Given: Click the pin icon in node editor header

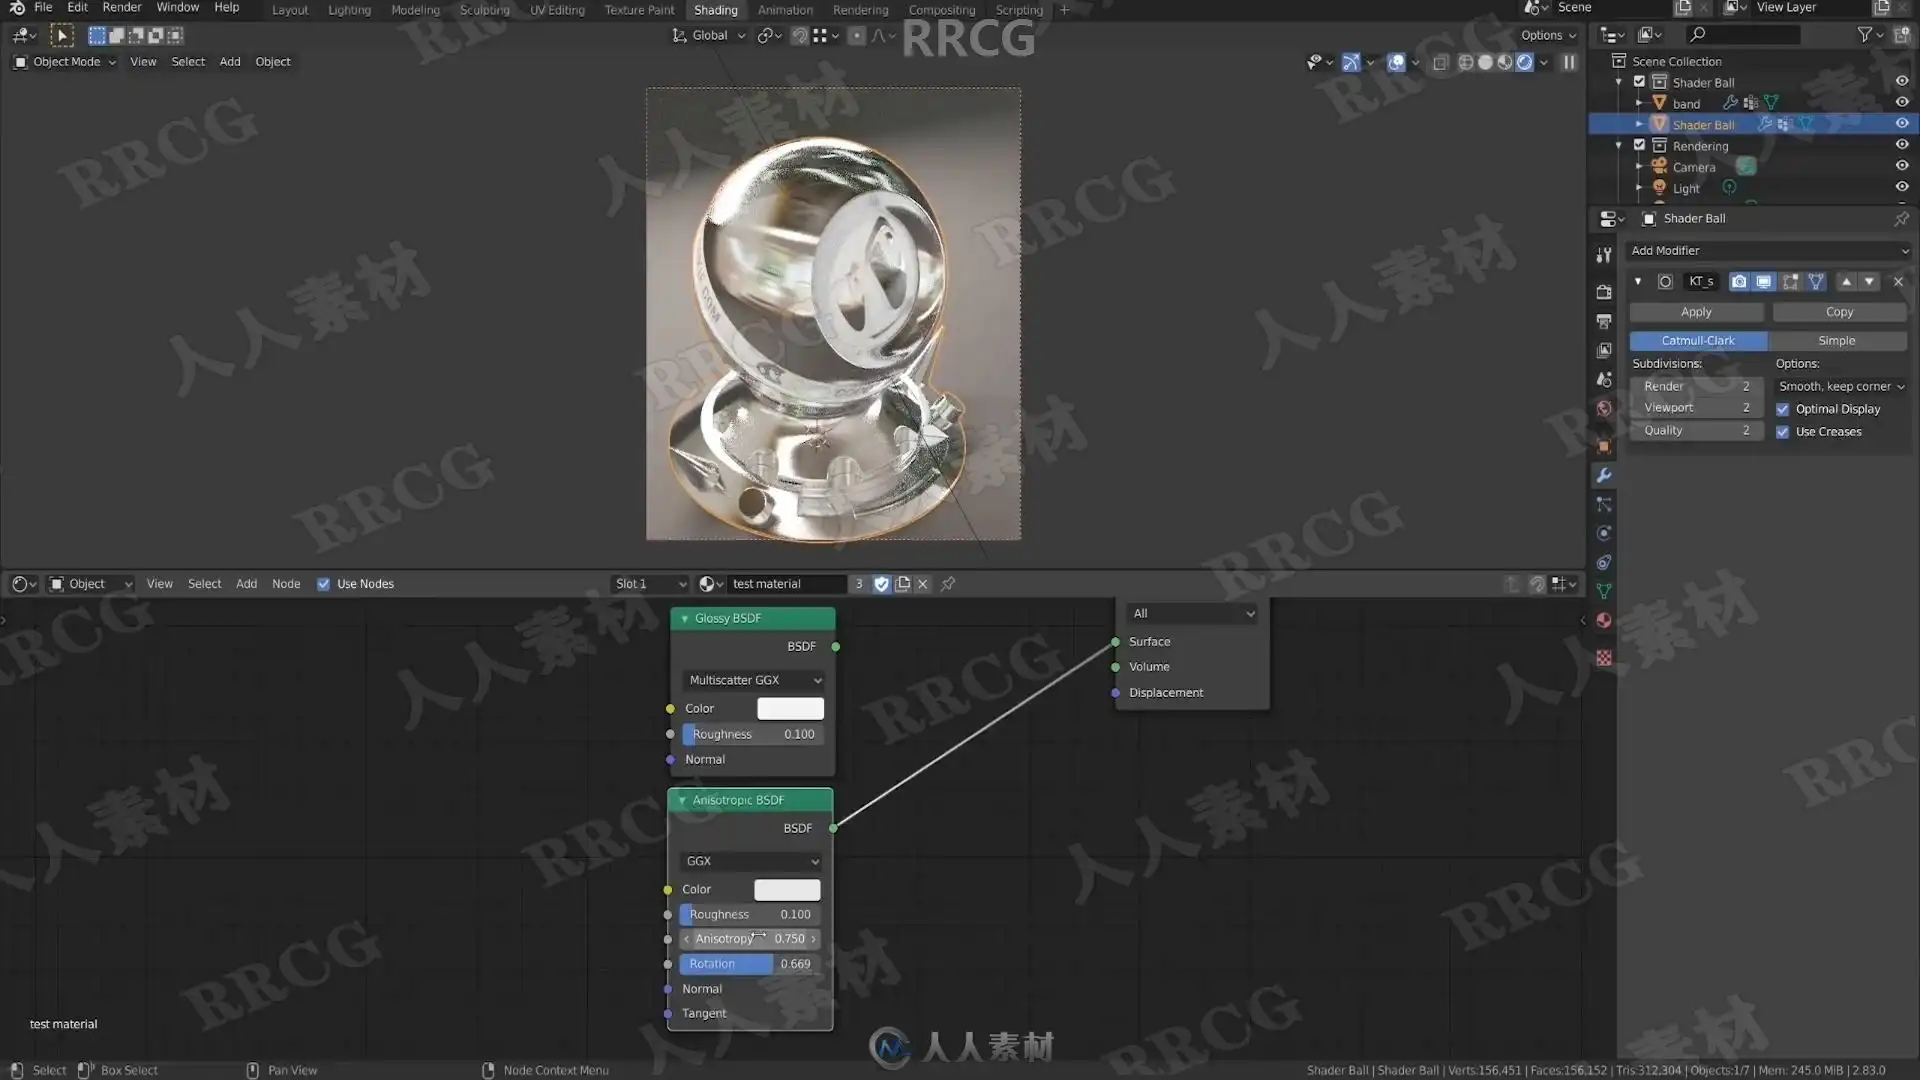Looking at the screenshot, I should pos(948,584).
